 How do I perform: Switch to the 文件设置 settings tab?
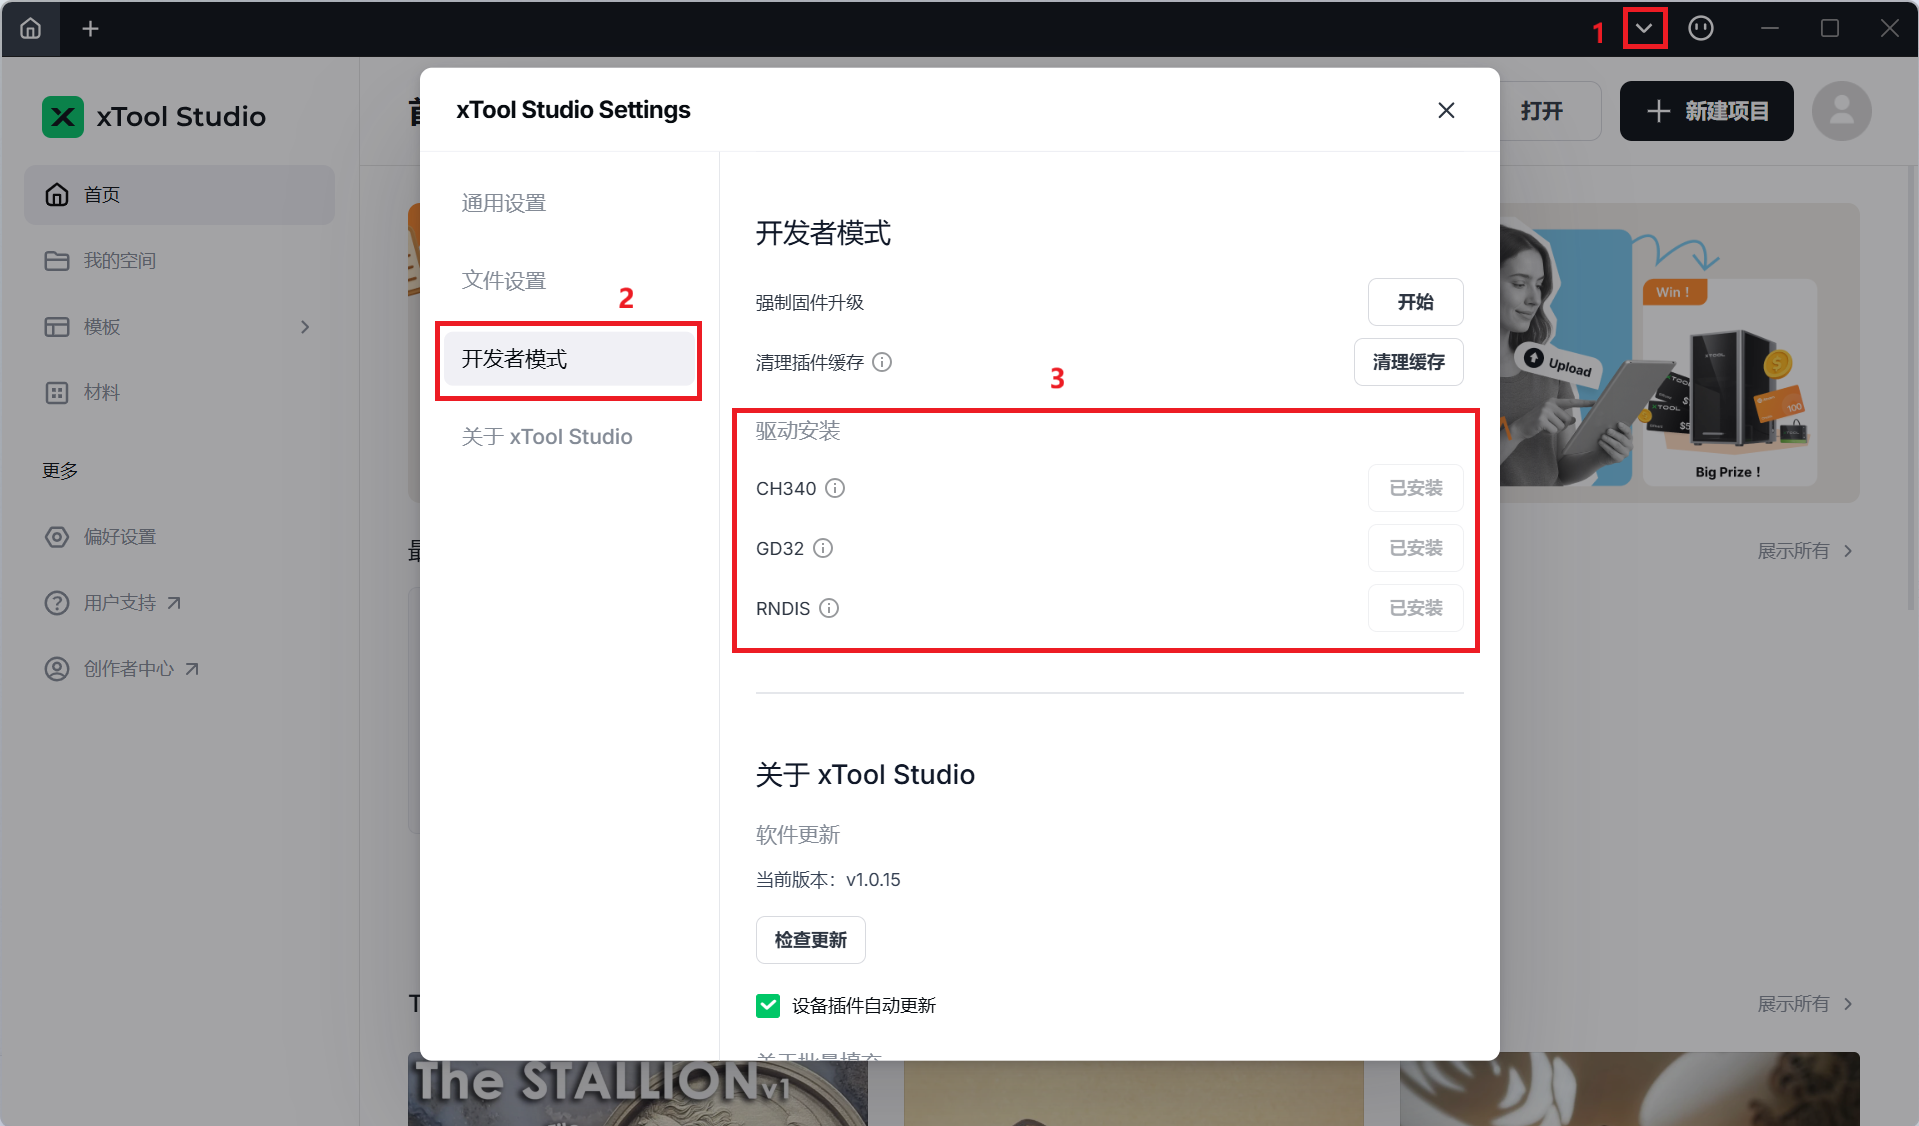point(504,281)
